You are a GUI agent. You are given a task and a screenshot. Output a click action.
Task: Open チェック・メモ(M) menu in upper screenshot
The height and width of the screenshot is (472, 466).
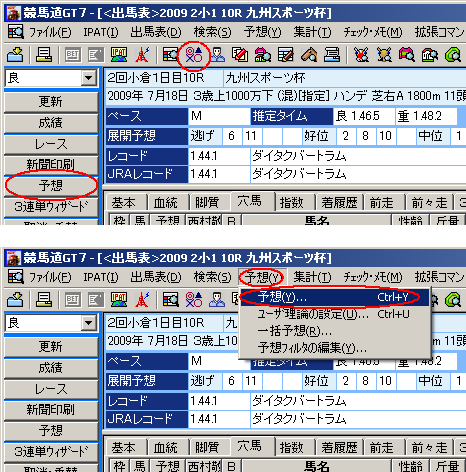pyautogui.click(x=373, y=32)
